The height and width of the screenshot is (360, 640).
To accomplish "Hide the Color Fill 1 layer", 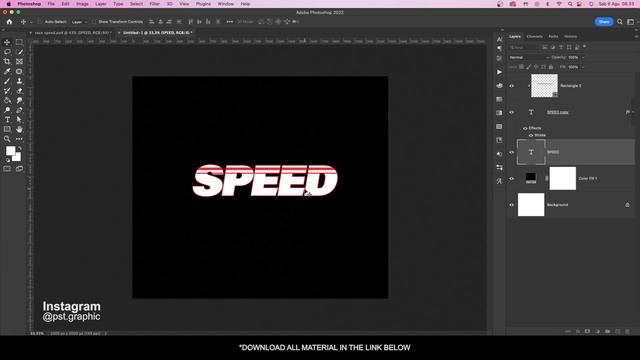I will coord(511,178).
